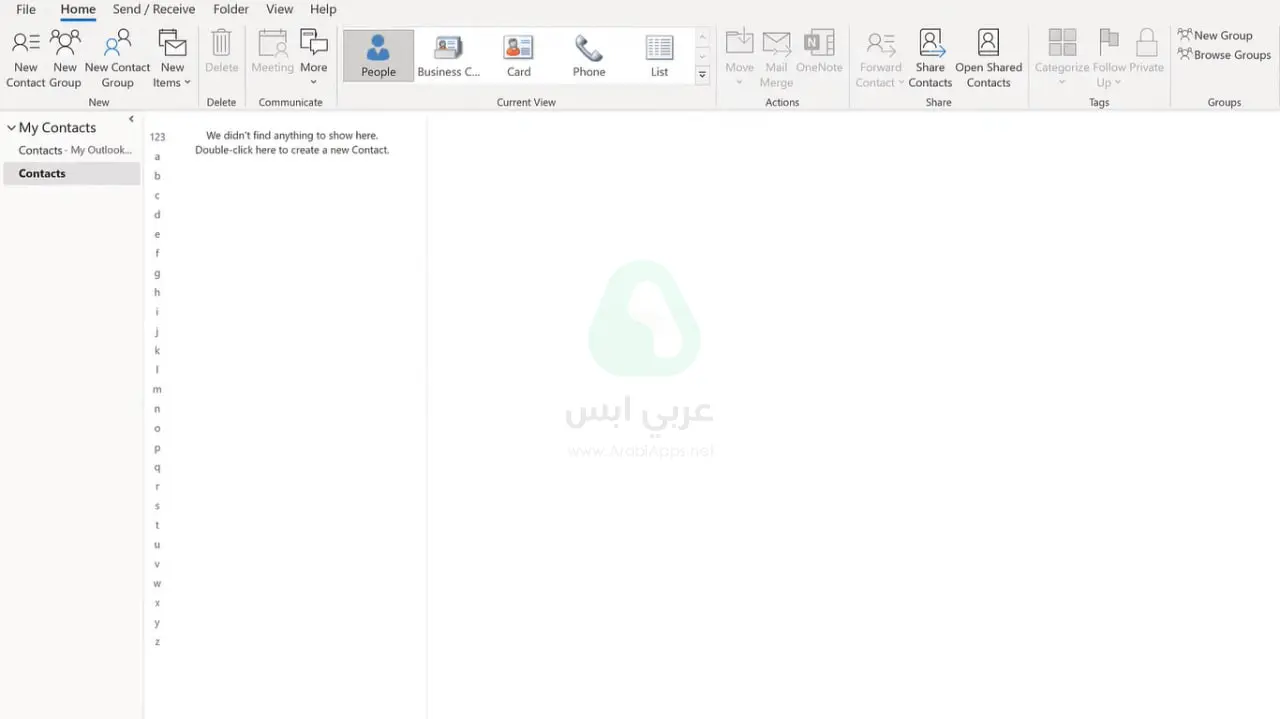Select the People view icon
Screen dimensions: 1280x719
click(x=378, y=55)
